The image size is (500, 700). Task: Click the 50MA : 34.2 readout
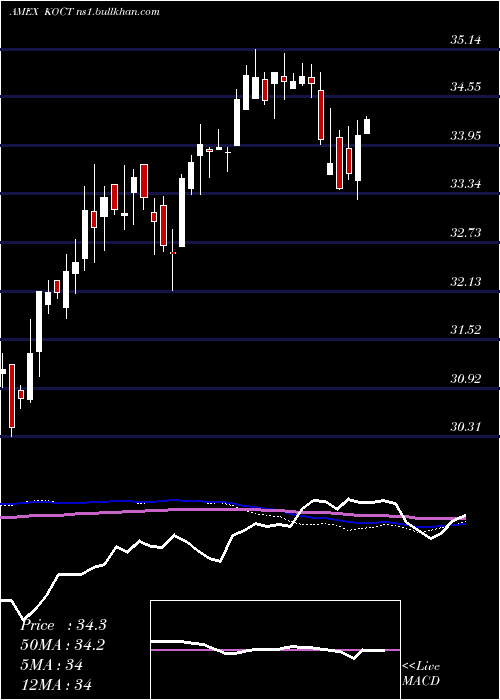coord(62,645)
